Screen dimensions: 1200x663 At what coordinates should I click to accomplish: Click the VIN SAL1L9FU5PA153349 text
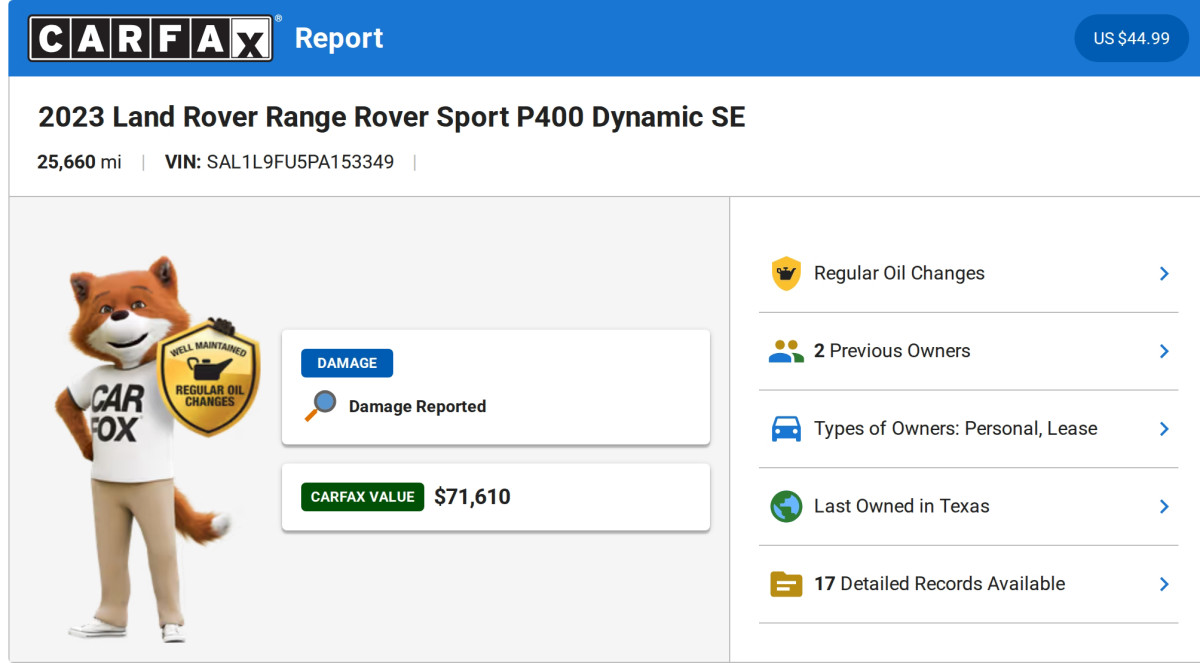tap(279, 162)
